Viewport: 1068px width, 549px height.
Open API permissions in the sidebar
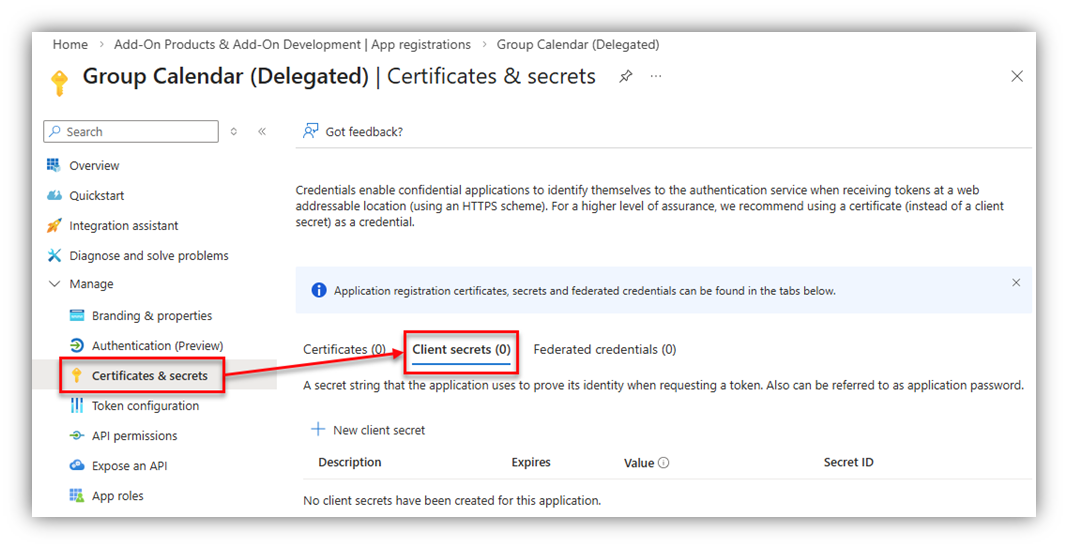134,436
